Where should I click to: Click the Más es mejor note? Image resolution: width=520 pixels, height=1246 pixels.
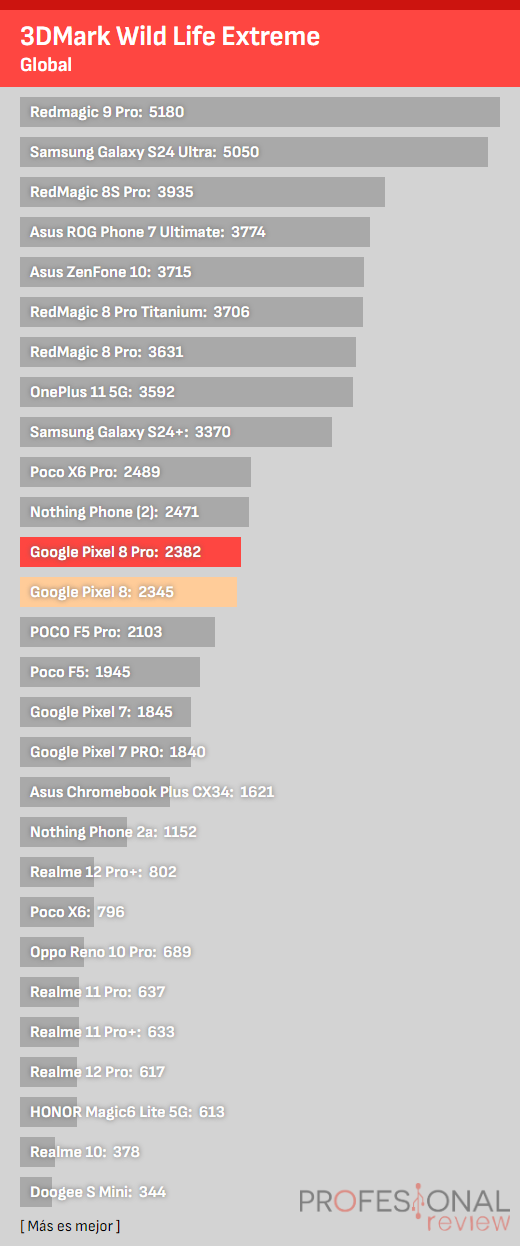70,1225
